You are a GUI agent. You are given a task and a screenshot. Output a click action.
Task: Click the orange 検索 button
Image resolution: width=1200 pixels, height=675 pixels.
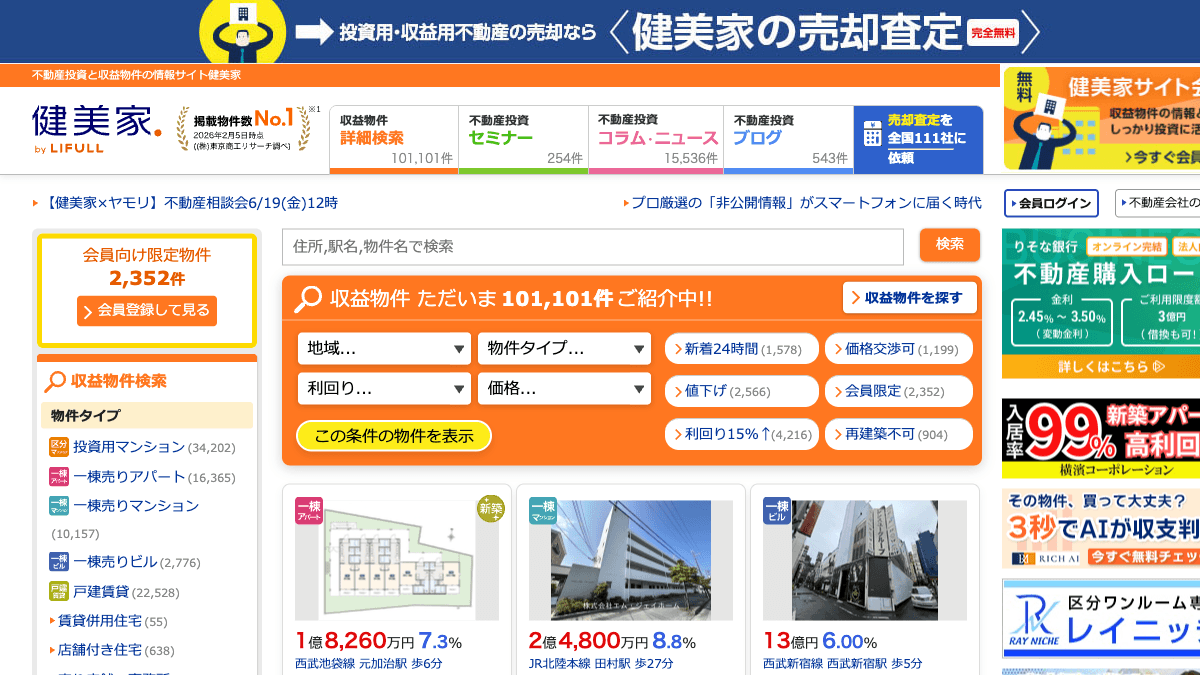950,245
